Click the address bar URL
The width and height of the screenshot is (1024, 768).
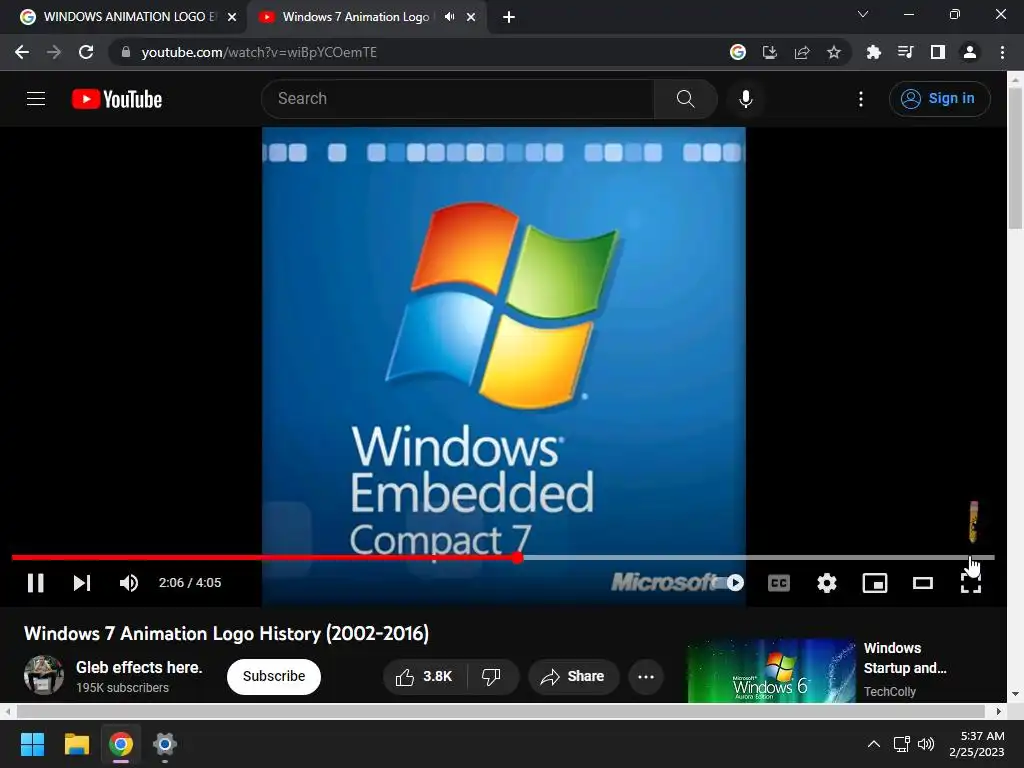(x=259, y=52)
